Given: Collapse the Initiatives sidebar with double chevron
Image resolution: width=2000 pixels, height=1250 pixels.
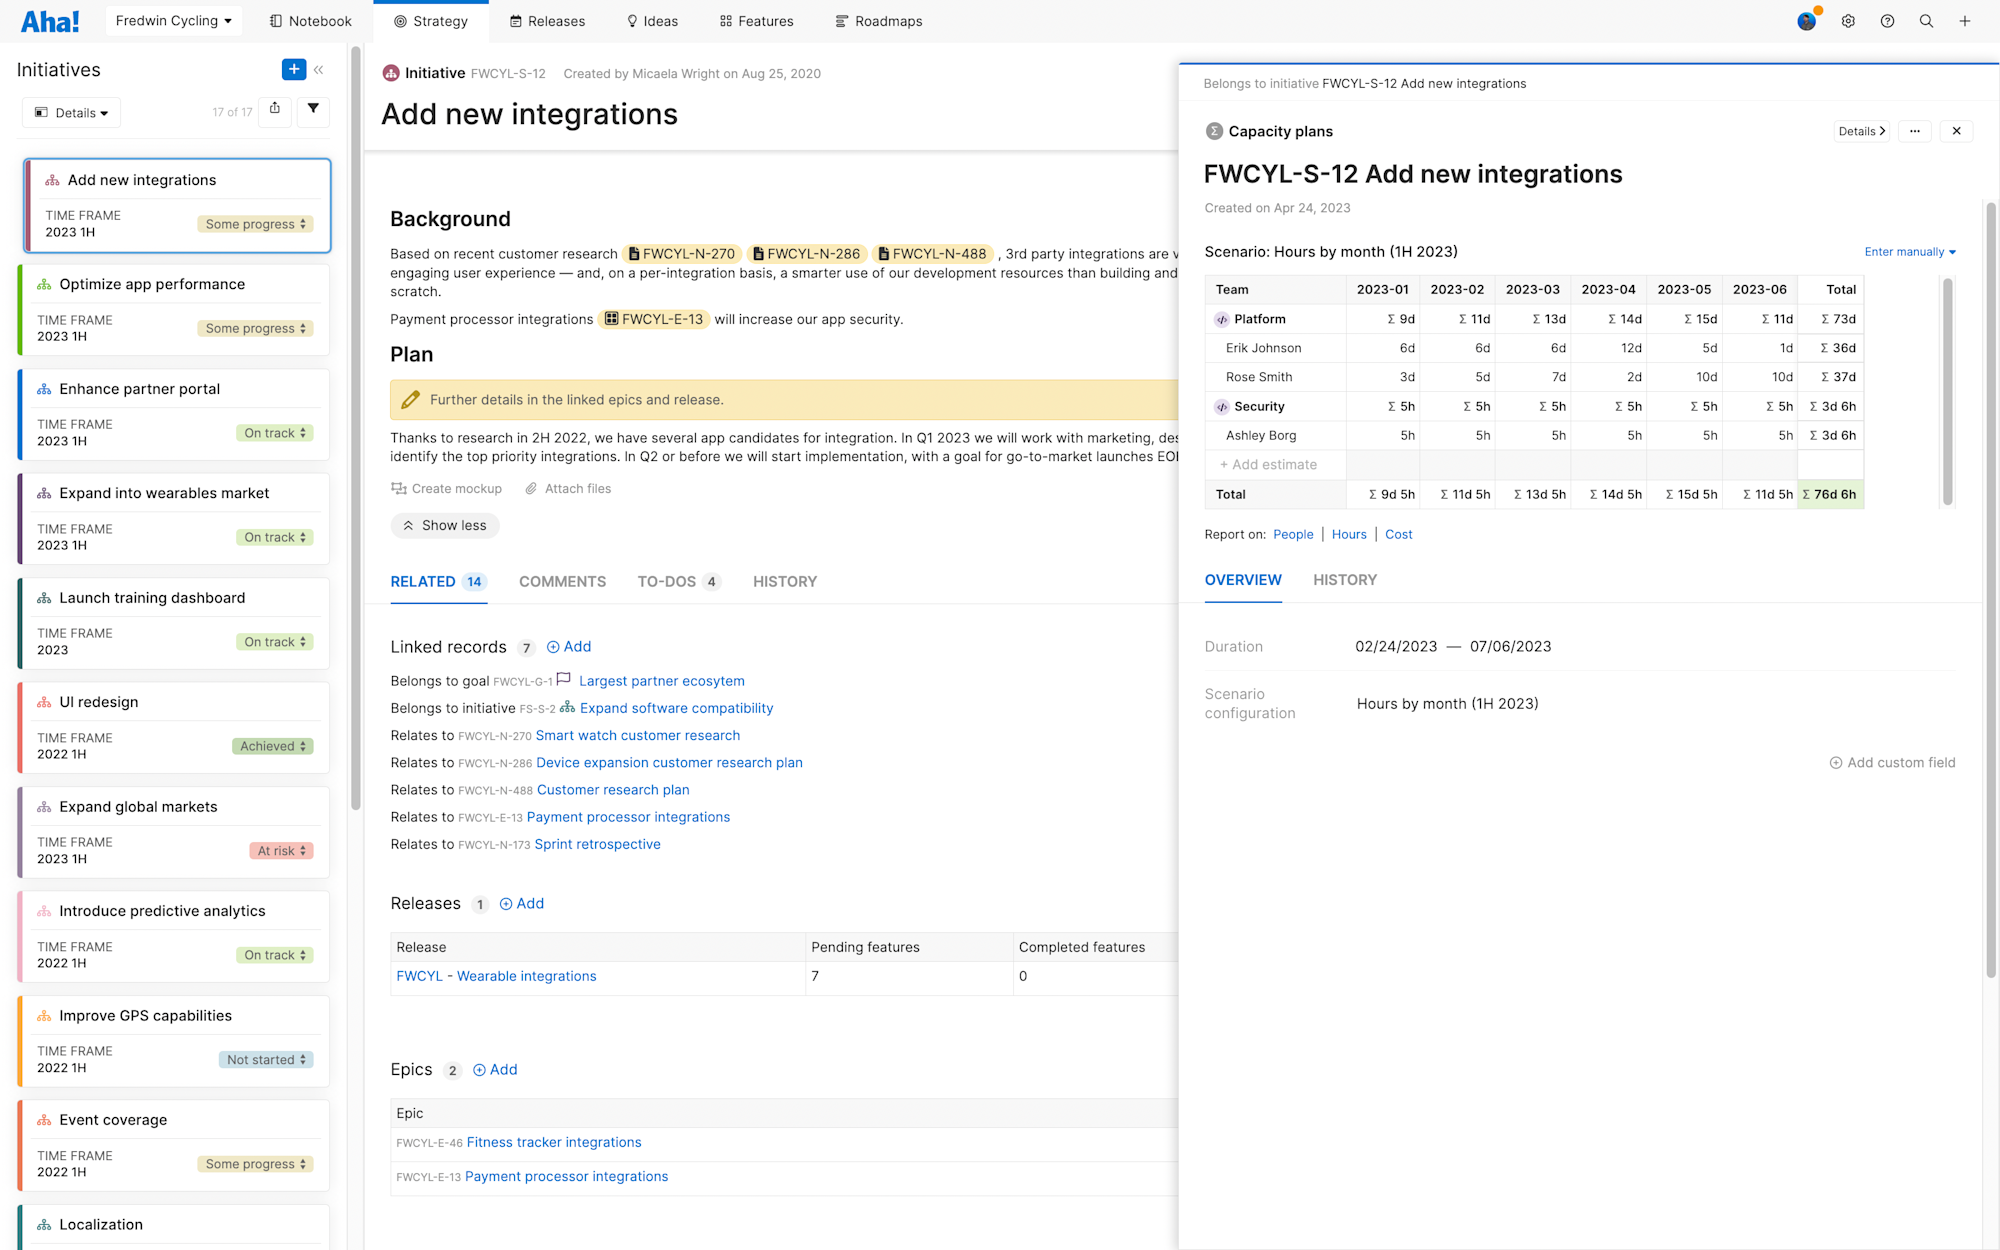Looking at the screenshot, I should click(x=319, y=70).
